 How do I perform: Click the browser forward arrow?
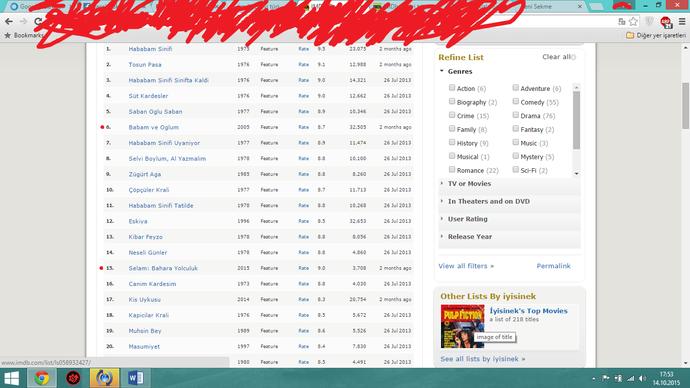tap(23, 21)
